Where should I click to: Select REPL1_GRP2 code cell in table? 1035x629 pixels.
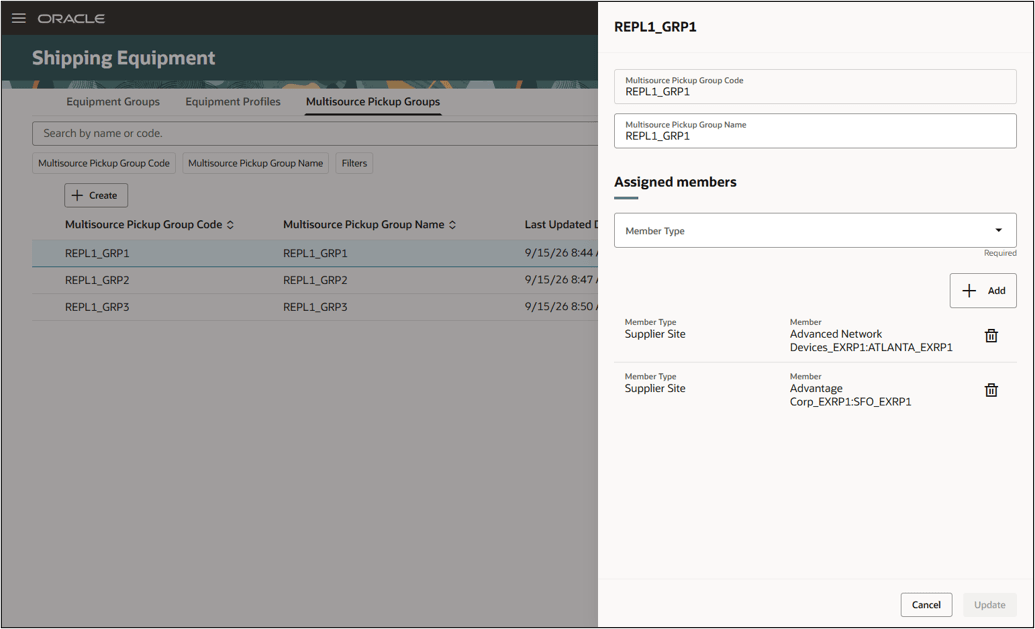(x=97, y=281)
